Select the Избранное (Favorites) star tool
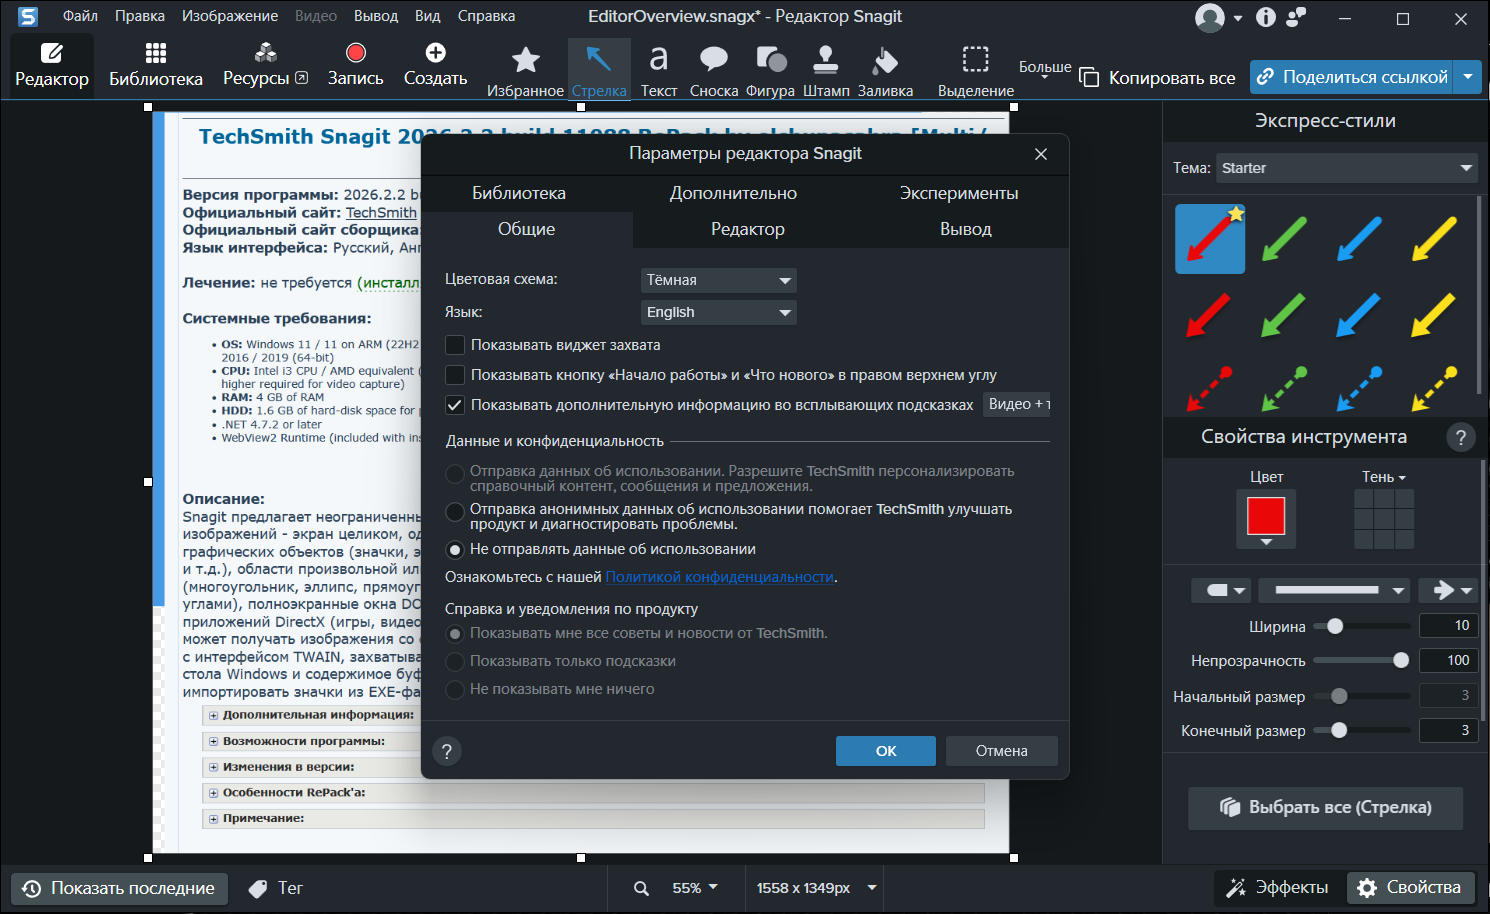The width and height of the screenshot is (1490, 914). point(526,70)
